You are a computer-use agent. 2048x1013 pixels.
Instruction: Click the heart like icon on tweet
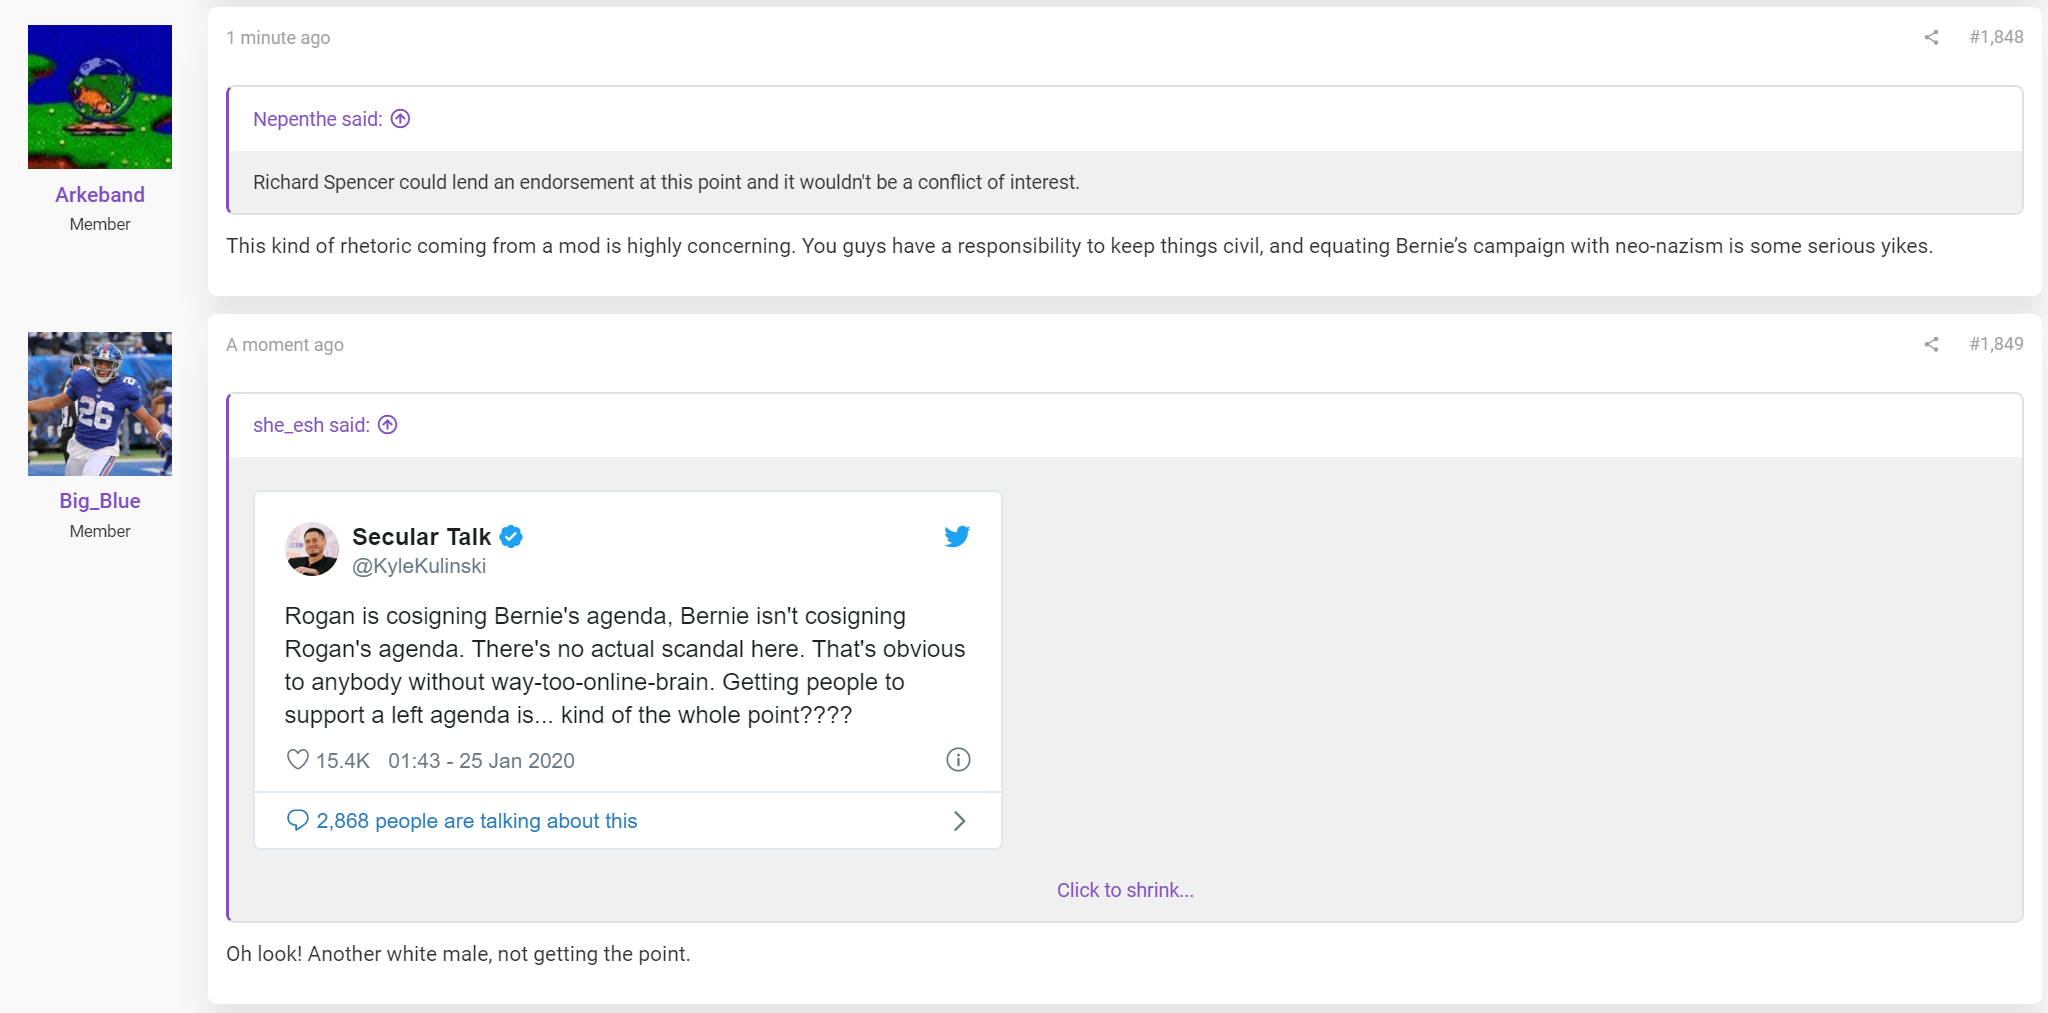point(297,760)
